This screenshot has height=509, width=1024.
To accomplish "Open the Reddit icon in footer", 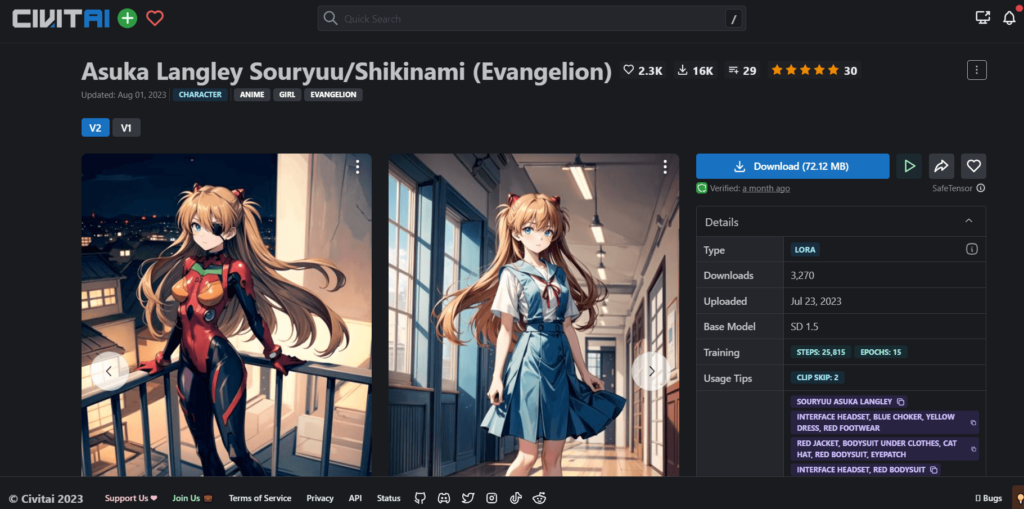I will (x=539, y=498).
